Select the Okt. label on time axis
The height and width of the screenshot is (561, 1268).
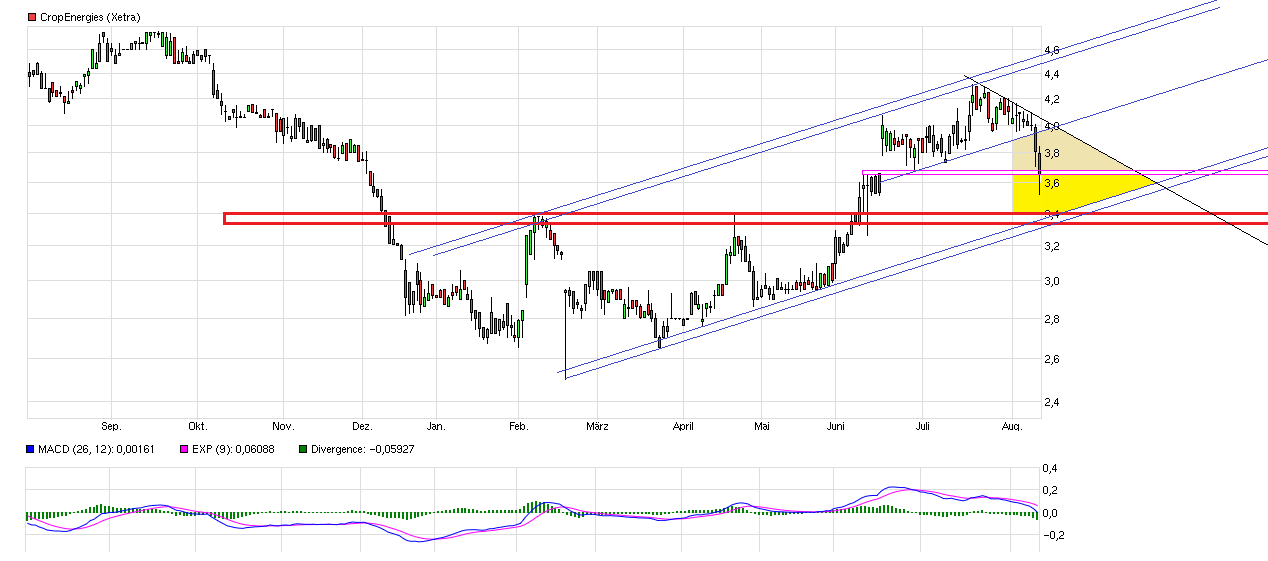pos(197,427)
